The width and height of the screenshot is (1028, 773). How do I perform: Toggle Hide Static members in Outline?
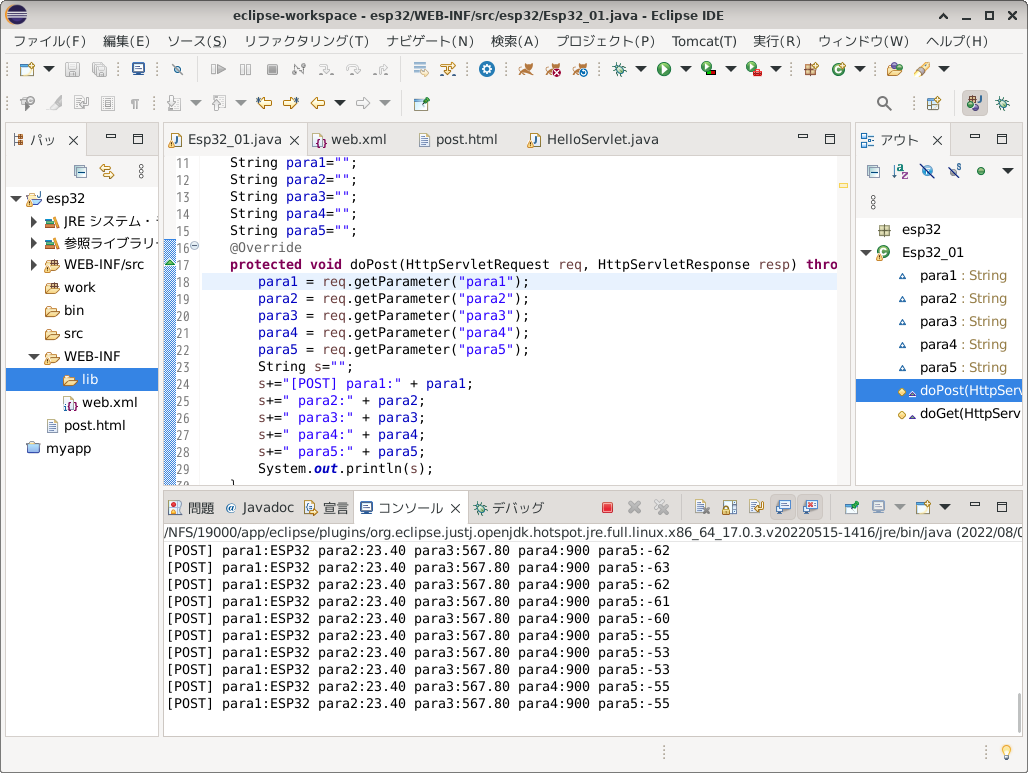(955, 171)
